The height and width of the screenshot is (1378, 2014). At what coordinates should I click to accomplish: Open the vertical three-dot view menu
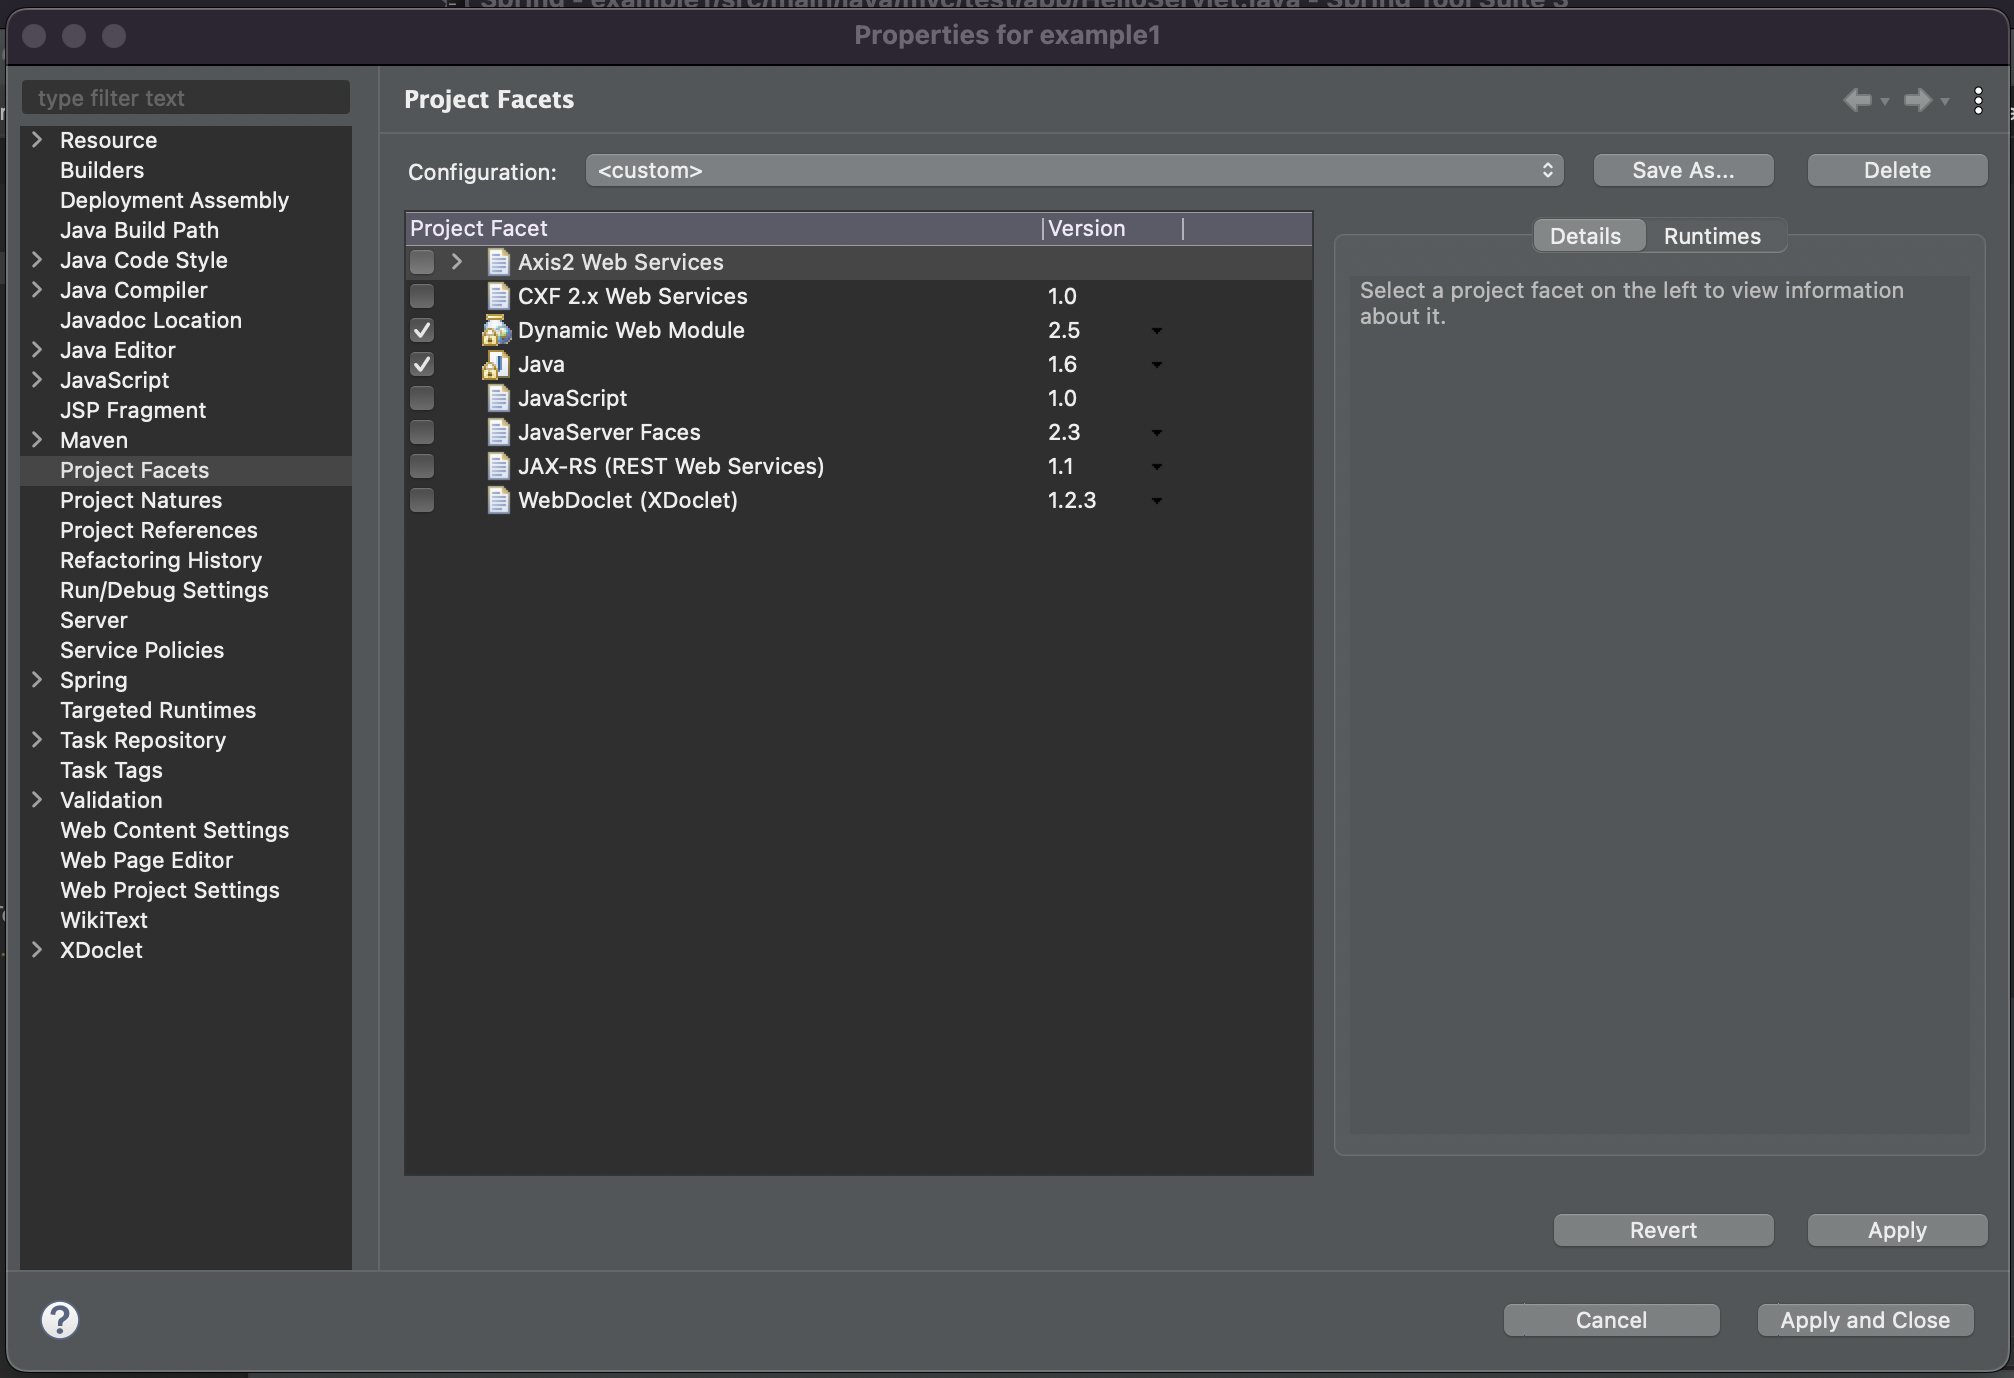tap(1978, 100)
